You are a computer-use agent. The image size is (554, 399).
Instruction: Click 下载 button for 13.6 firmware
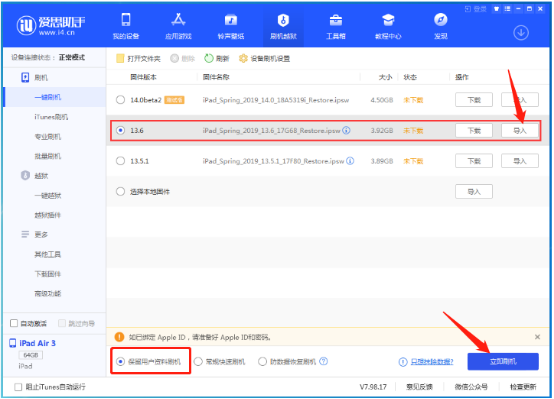(474, 131)
